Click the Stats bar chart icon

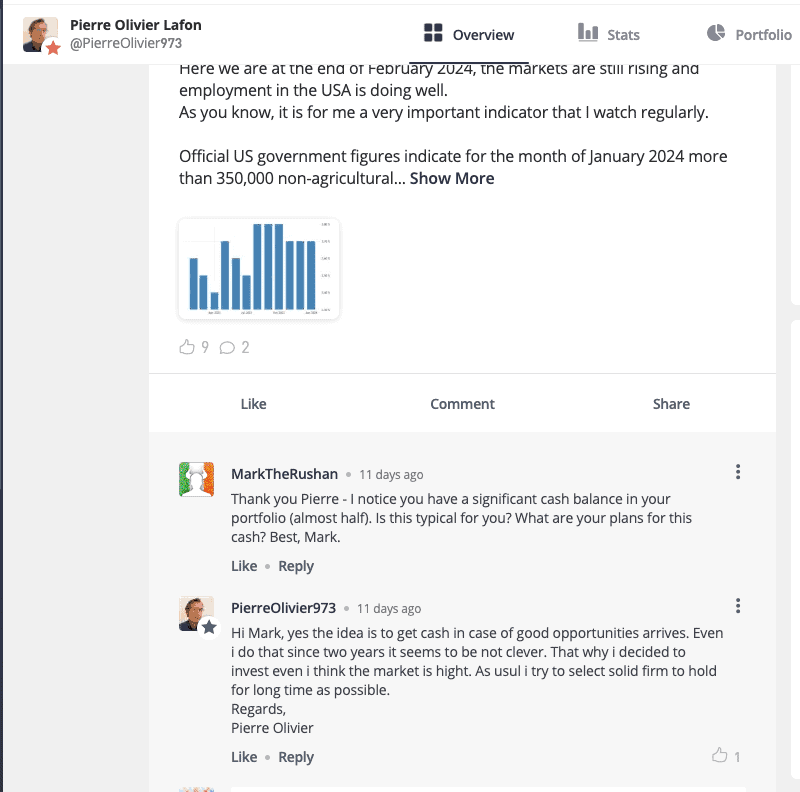[588, 34]
